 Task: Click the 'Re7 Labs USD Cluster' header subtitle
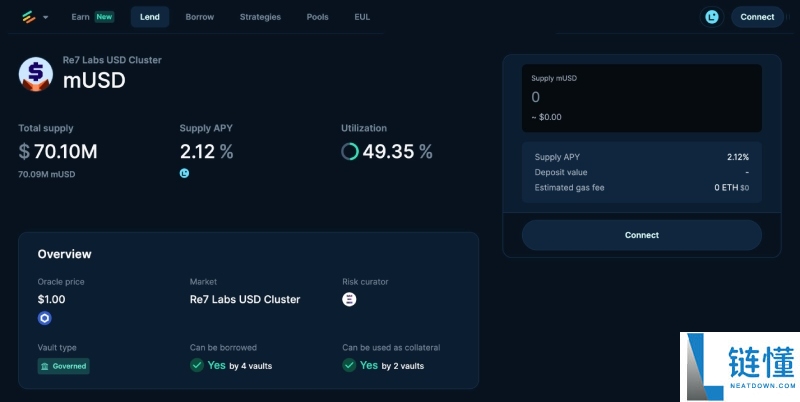(112, 60)
